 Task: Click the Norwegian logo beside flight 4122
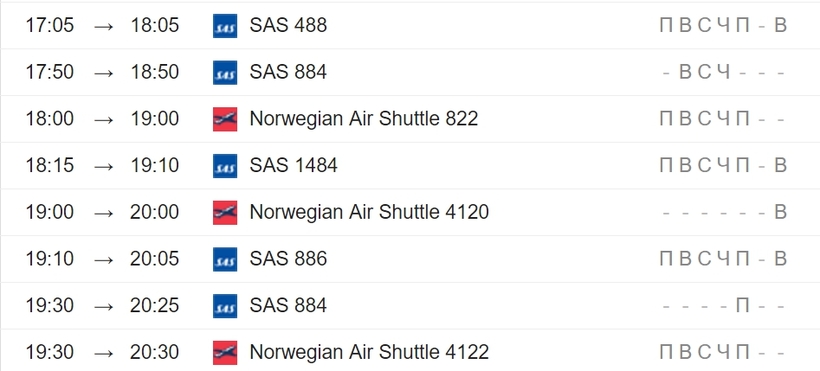(x=225, y=352)
